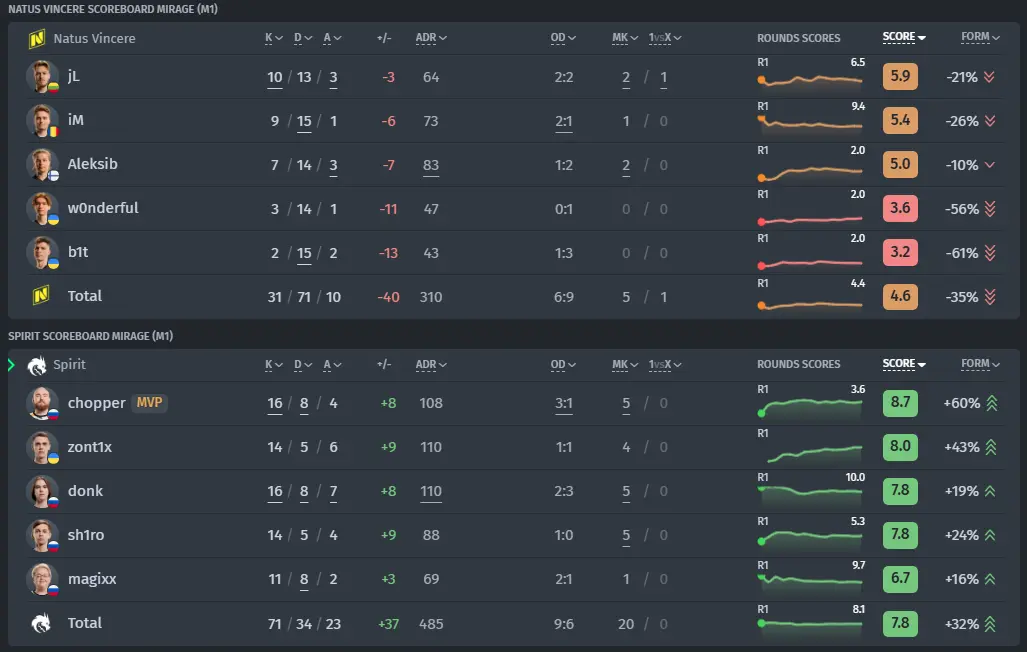Click w0nderful's red 3.6 score badge
1027x652 pixels.
900,208
